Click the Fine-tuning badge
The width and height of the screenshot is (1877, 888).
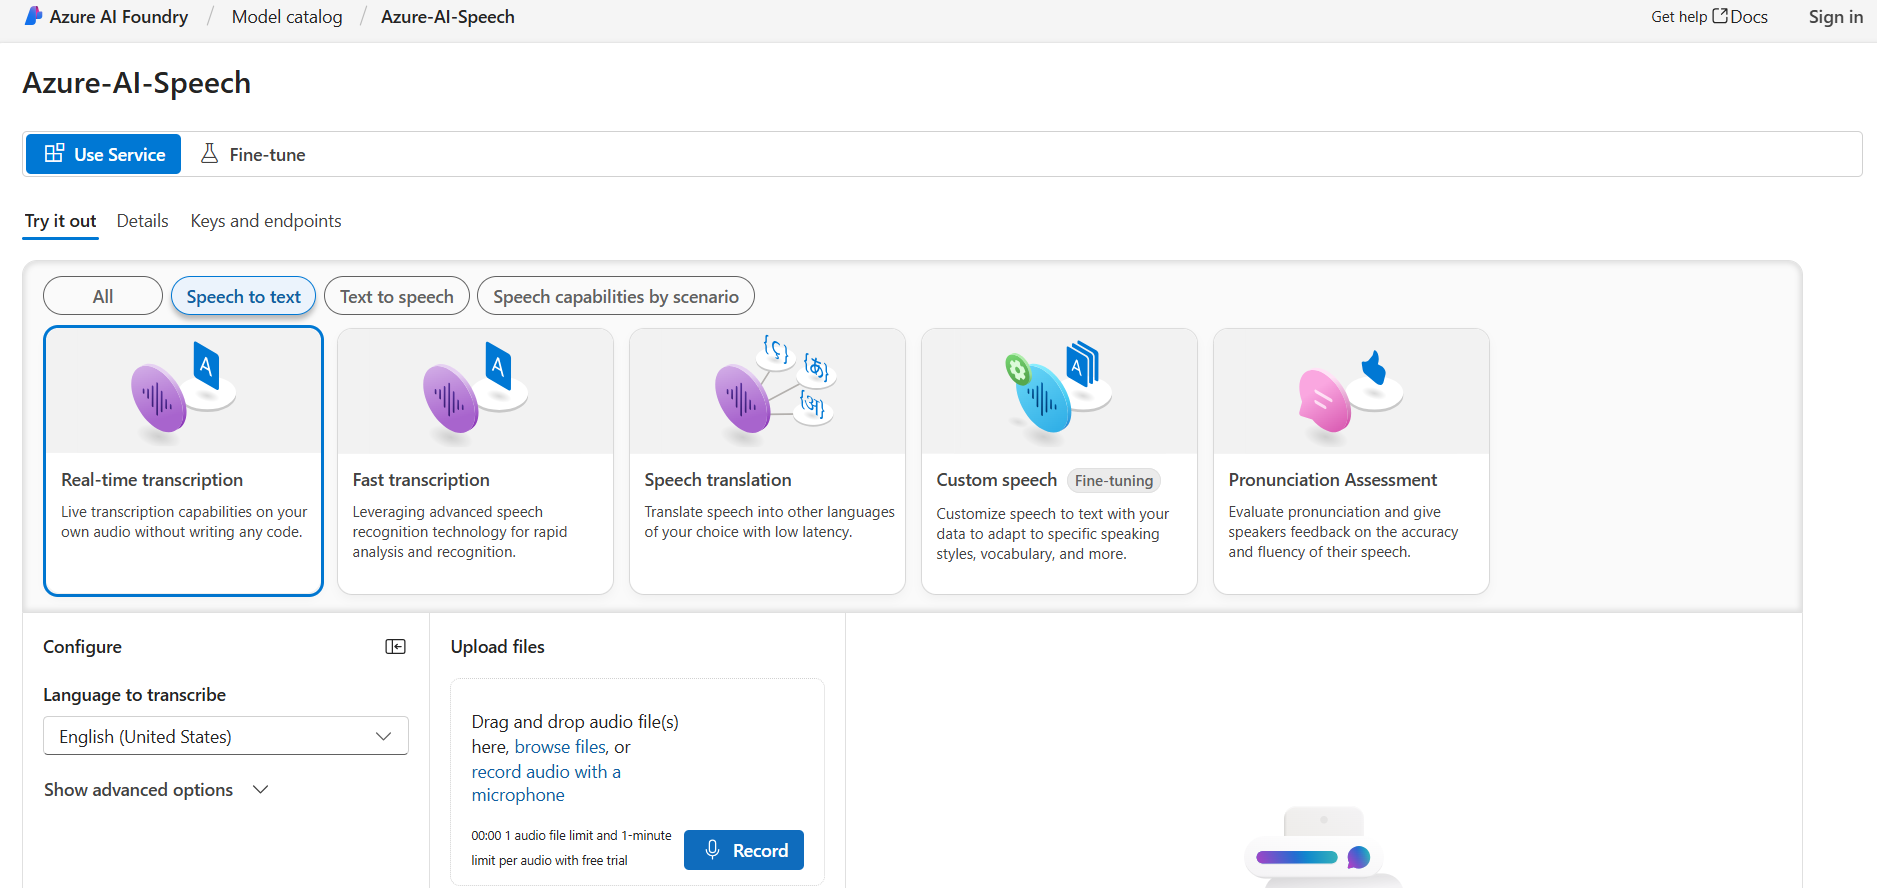tap(1114, 481)
